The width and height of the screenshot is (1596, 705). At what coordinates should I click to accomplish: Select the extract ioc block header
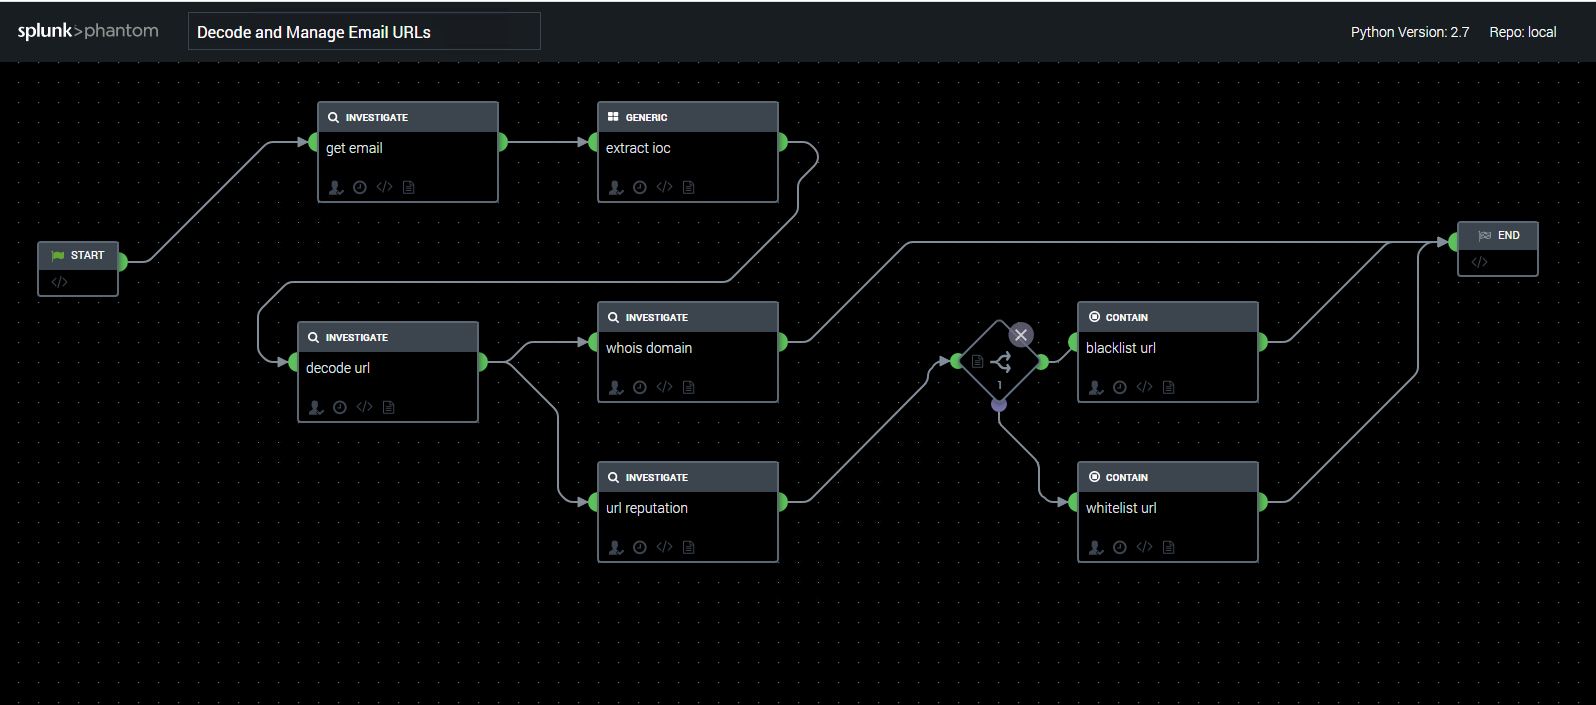pyautogui.click(x=688, y=117)
